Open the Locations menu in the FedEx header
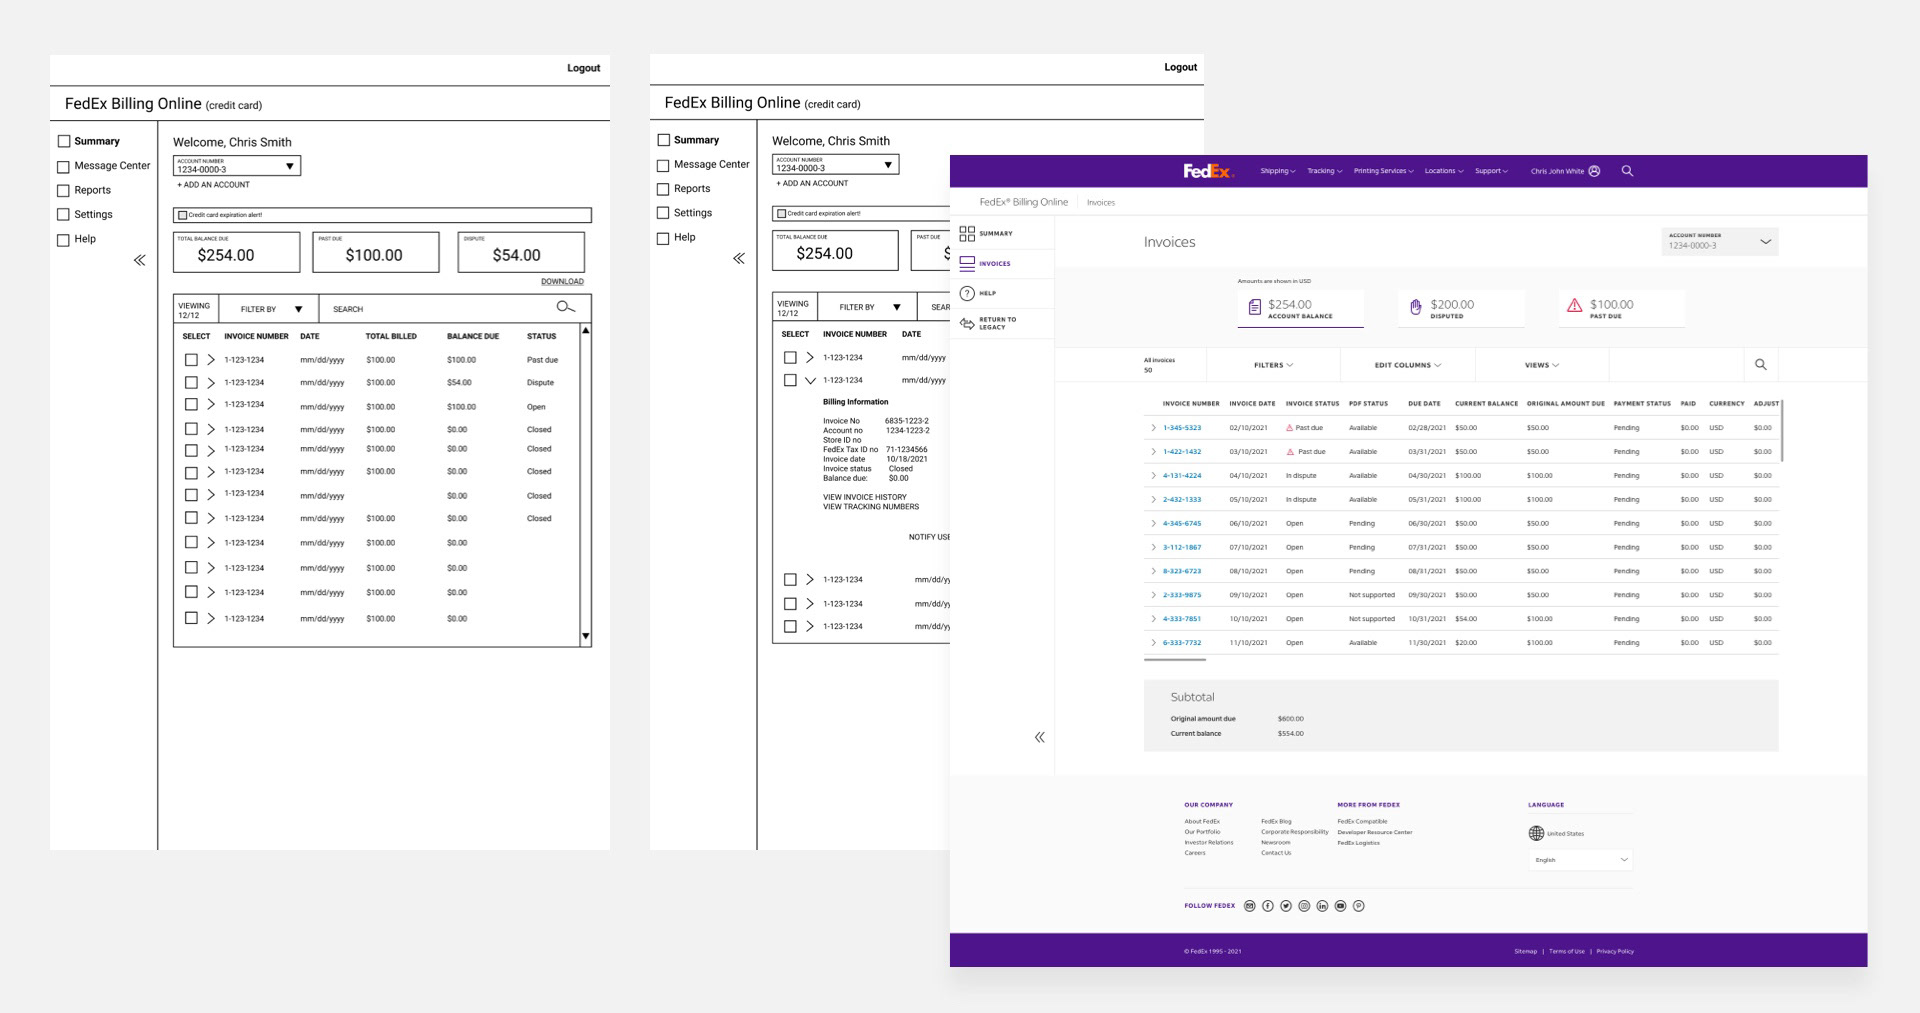 1443,171
